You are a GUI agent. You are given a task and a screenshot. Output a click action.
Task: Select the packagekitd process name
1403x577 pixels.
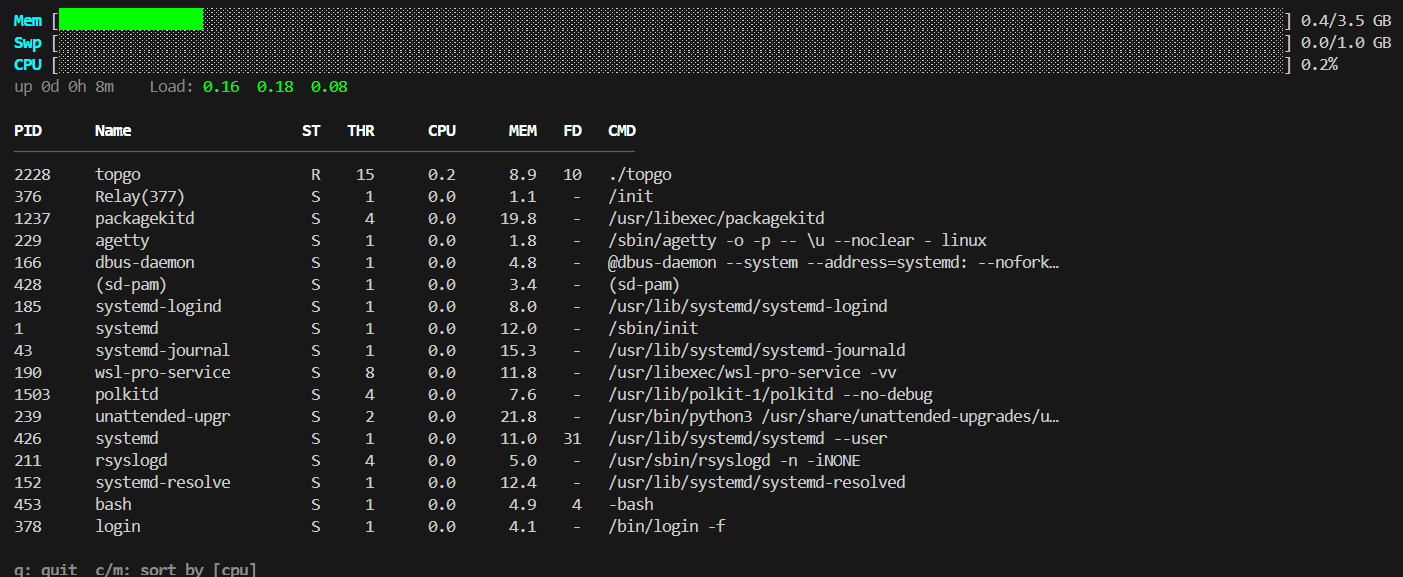tap(145, 219)
